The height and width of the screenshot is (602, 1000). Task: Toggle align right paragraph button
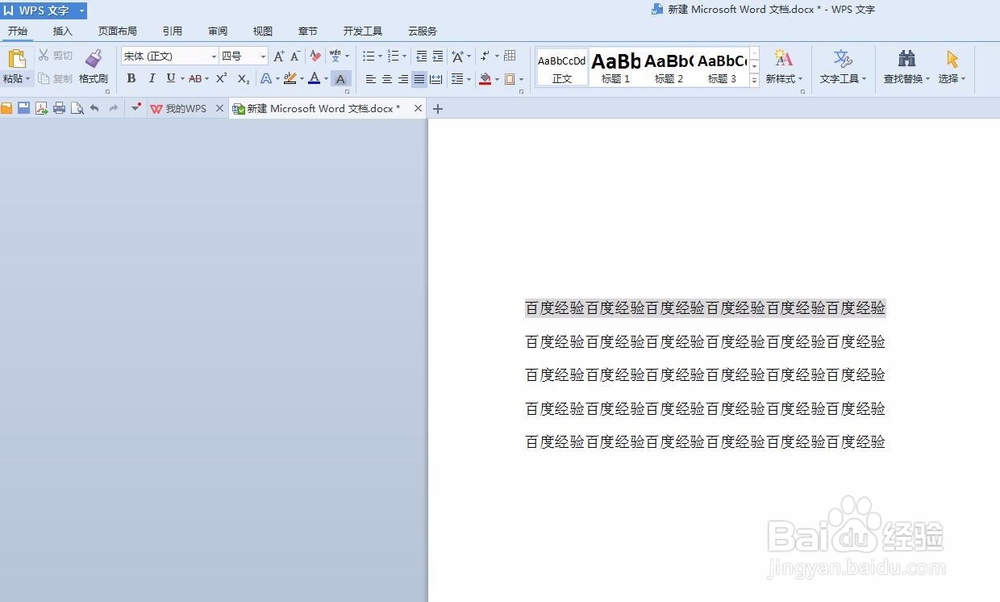(x=402, y=79)
